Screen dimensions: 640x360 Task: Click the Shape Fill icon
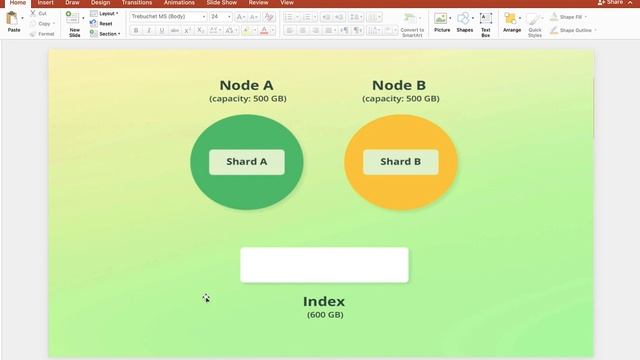[554, 17]
